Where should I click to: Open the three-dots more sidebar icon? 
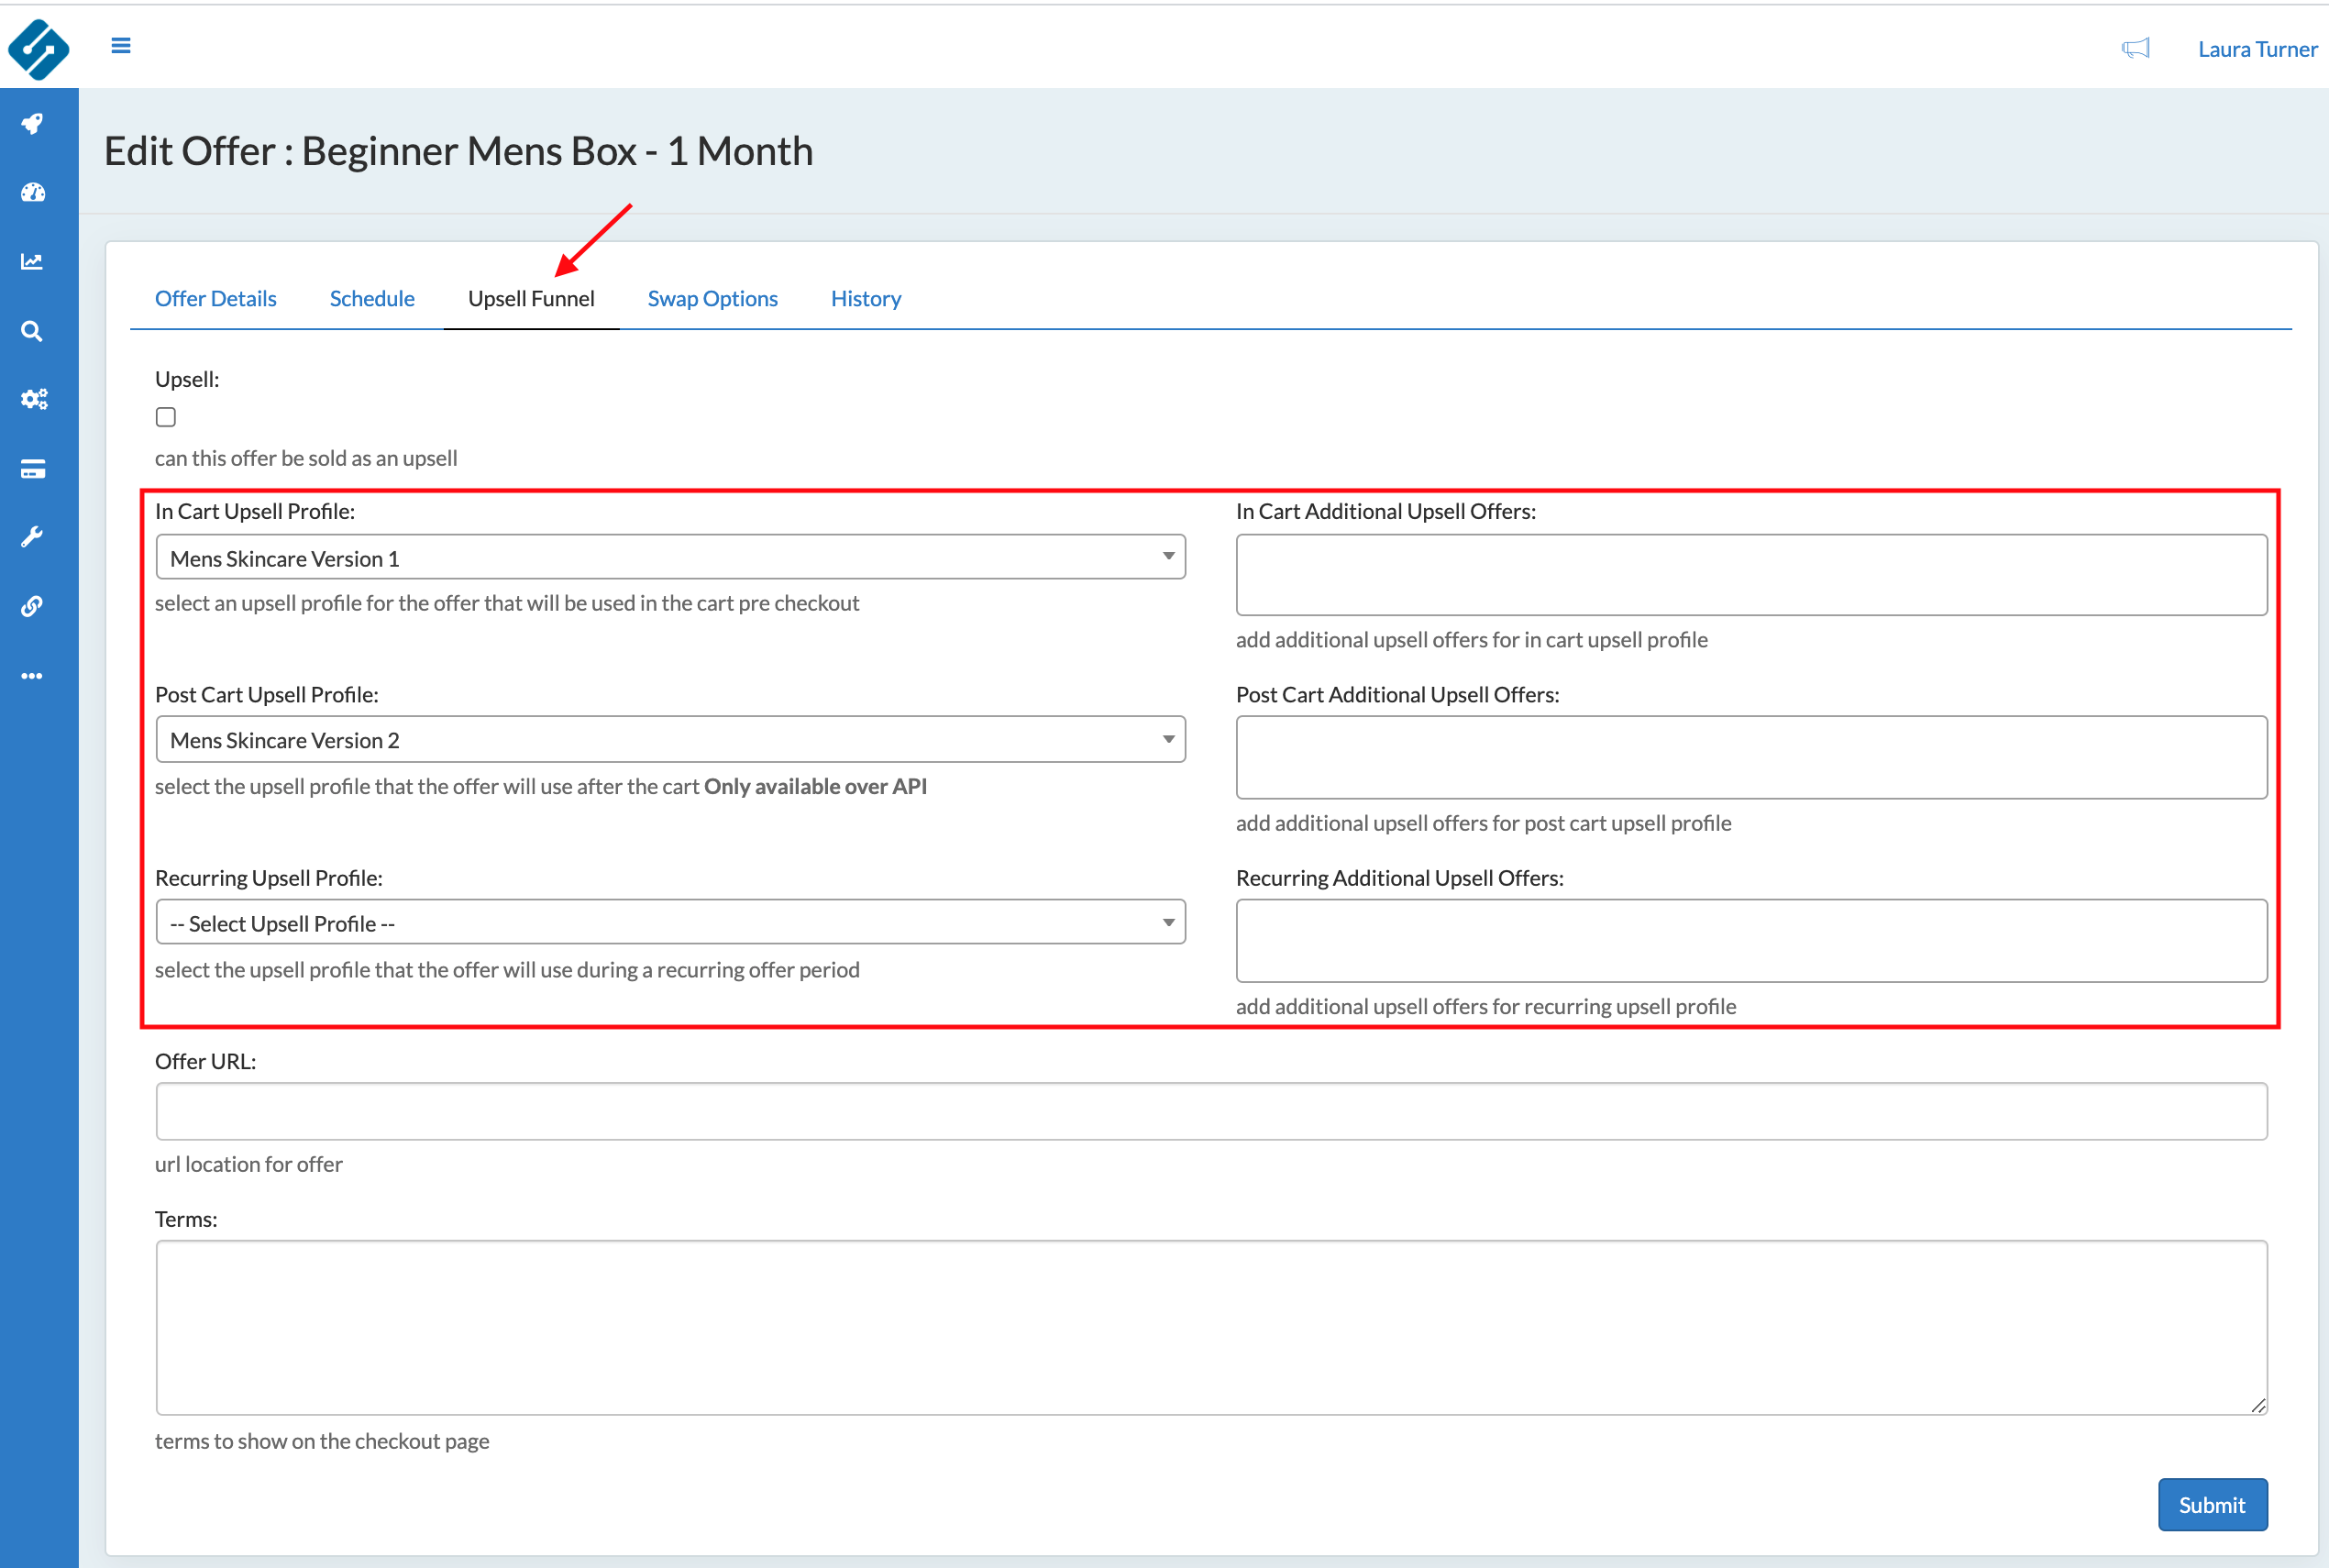click(32, 676)
